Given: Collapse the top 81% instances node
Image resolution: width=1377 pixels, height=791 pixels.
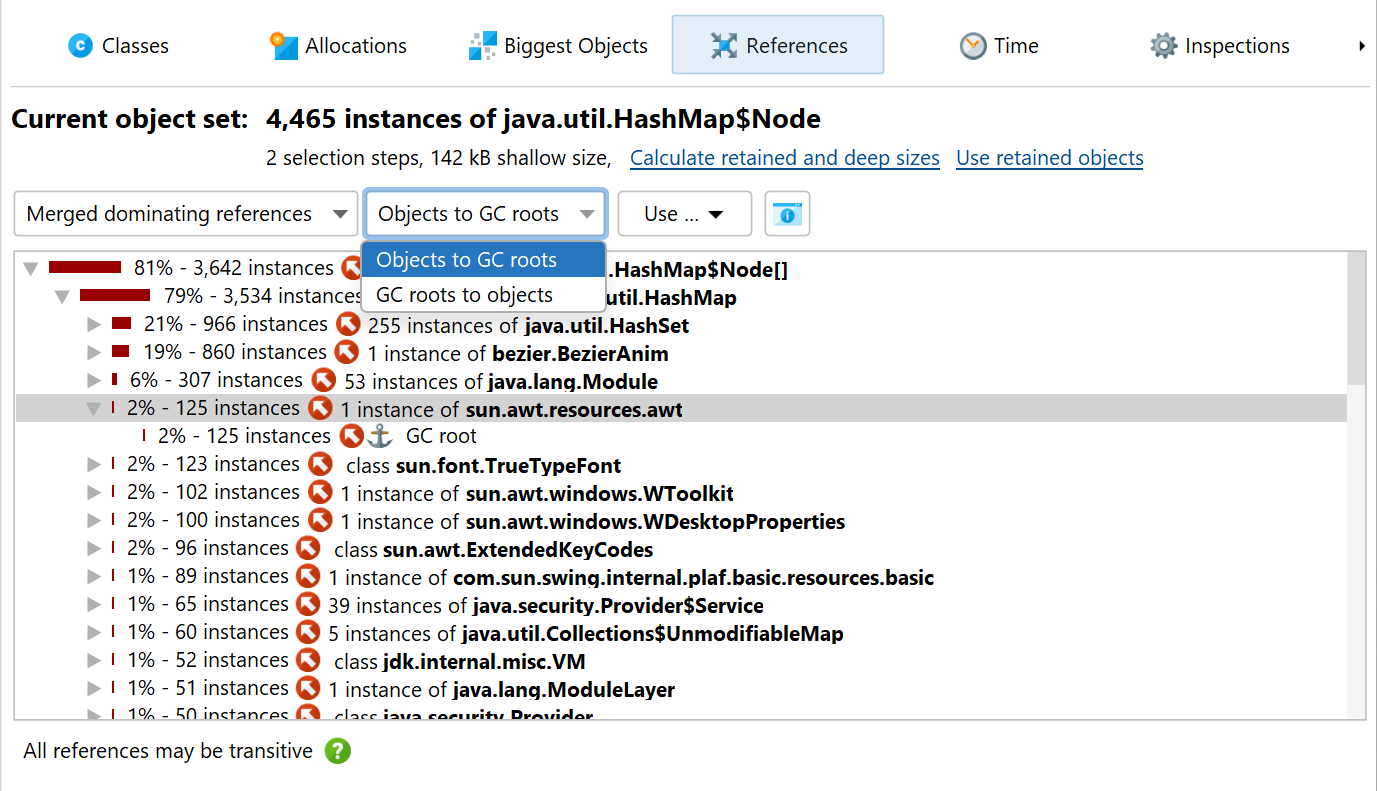Looking at the screenshot, I should 31,269.
